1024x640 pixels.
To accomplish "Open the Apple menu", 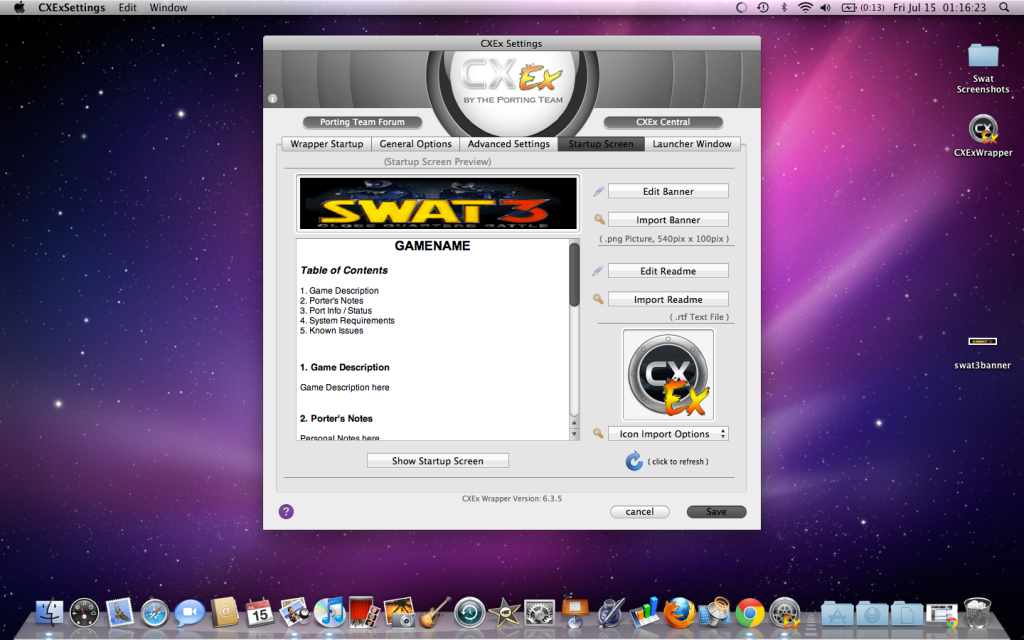I will [19, 7].
